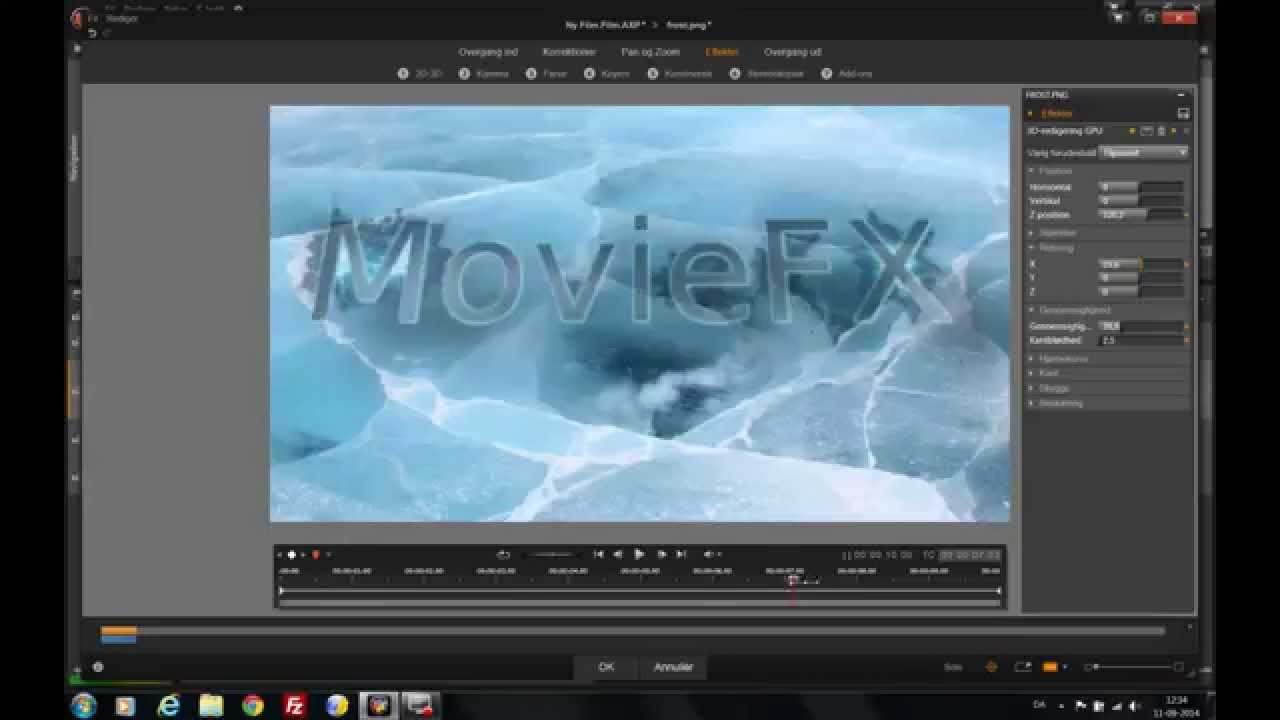This screenshot has width=1280, height=720.
Task: Open the Overgang ind tab
Action: tap(488, 52)
